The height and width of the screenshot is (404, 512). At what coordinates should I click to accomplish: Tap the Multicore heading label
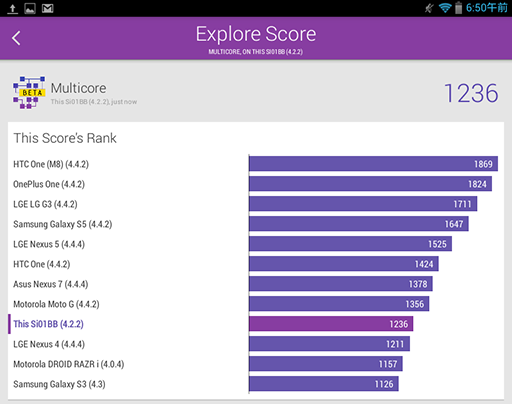[79, 88]
